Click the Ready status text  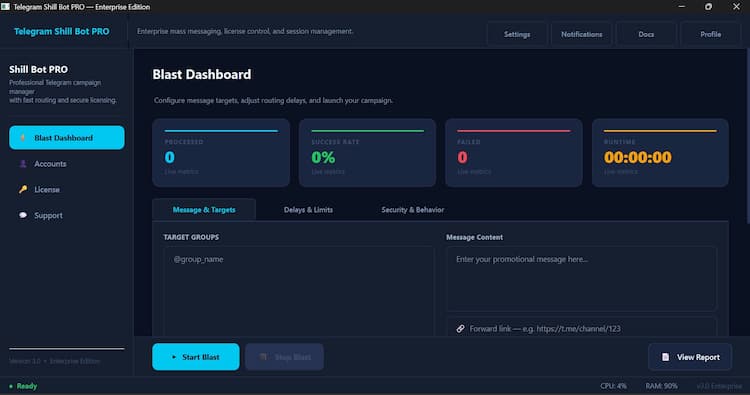pos(27,386)
